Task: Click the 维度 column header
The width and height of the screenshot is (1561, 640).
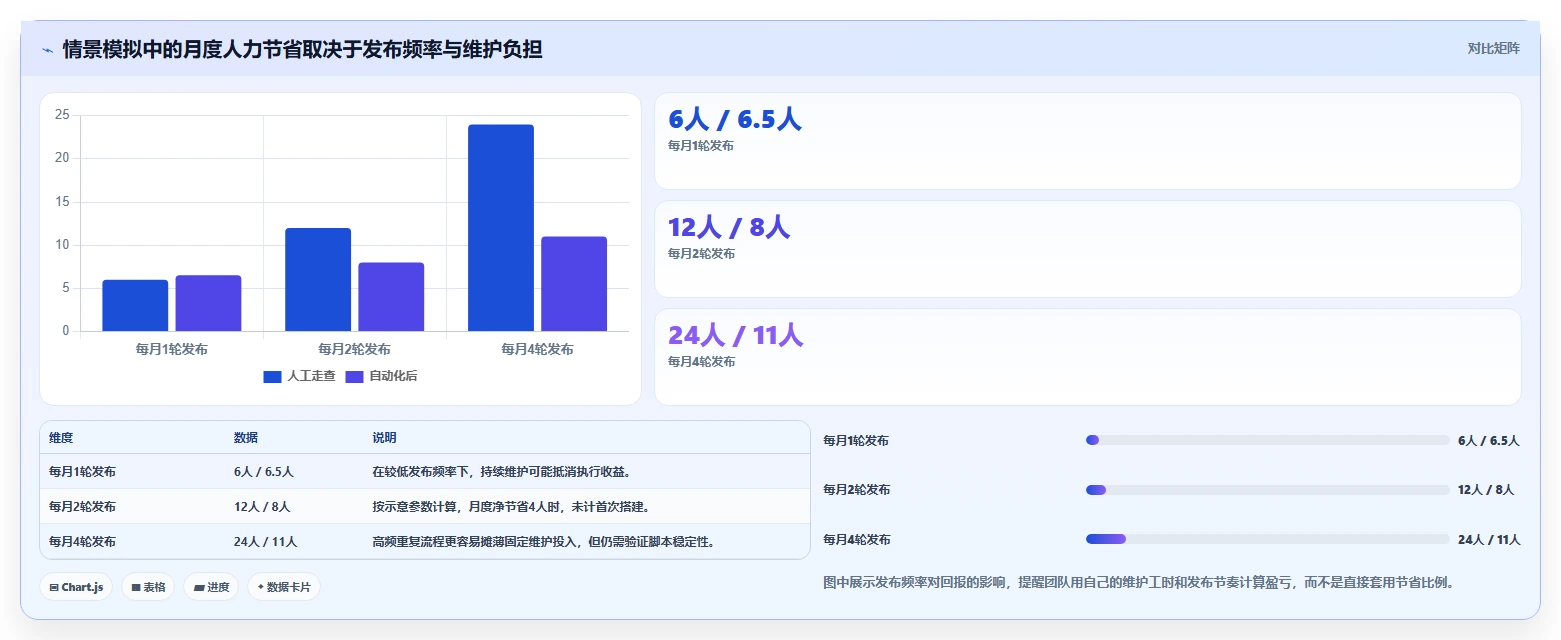Action: click(61, 438)
